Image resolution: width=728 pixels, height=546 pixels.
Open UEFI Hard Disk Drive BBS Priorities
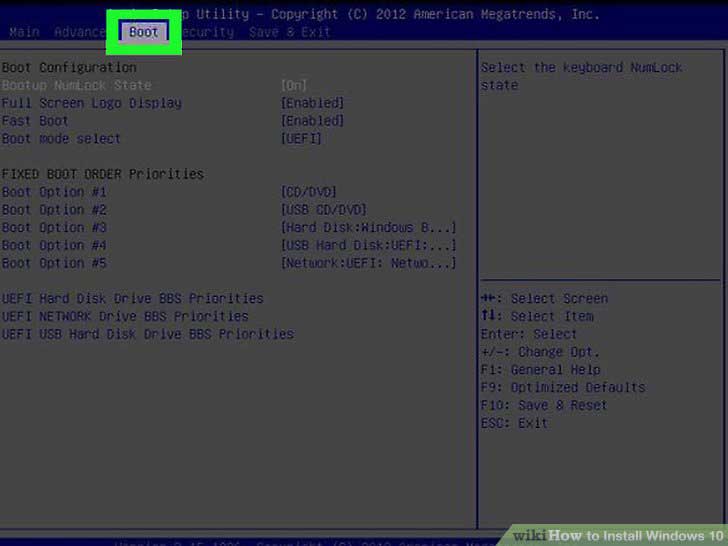[133, 299]
